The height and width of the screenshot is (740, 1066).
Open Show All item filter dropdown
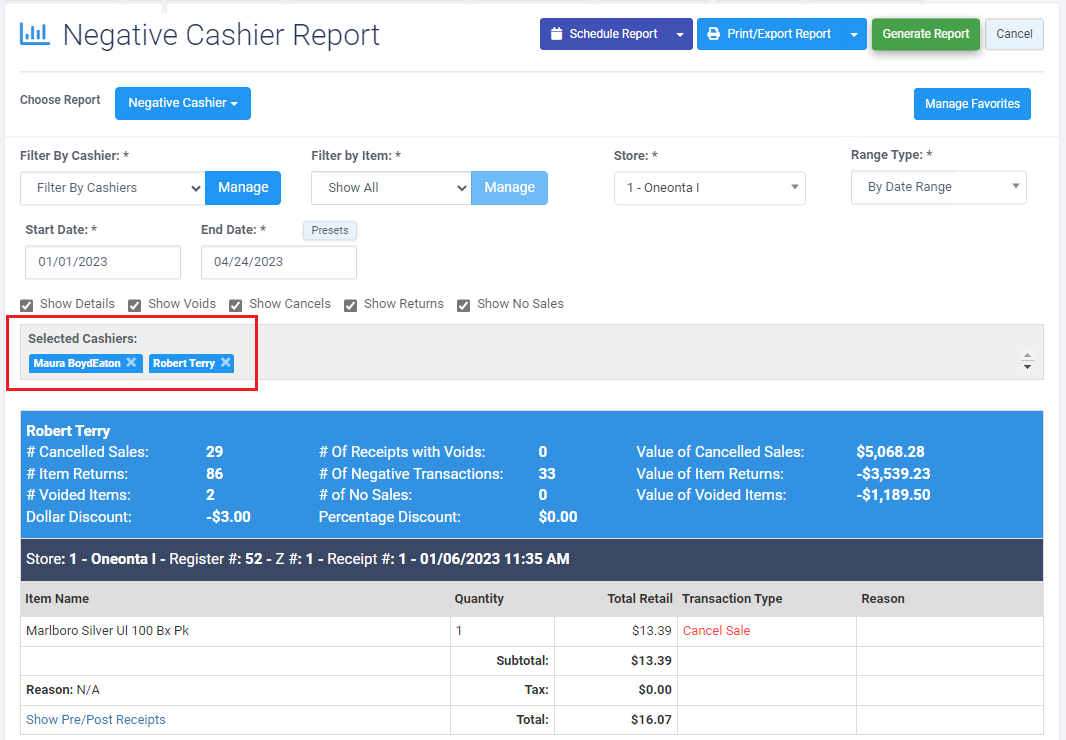392,188
